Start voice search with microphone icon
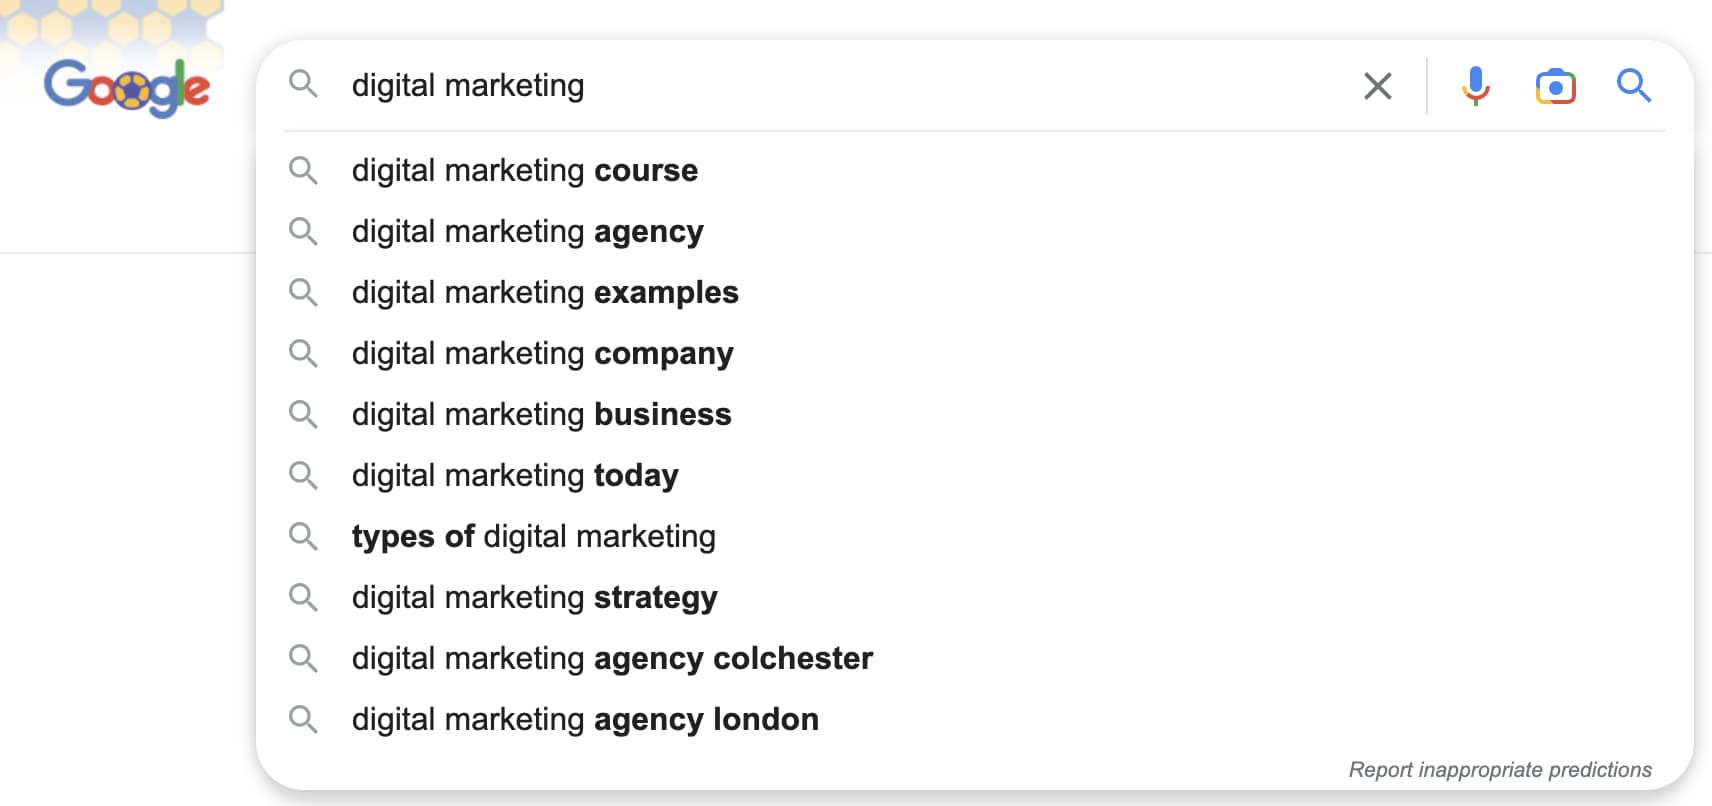Image resolution: width=1712 pixels, height=806 pixels. [x=1475, y=86]
